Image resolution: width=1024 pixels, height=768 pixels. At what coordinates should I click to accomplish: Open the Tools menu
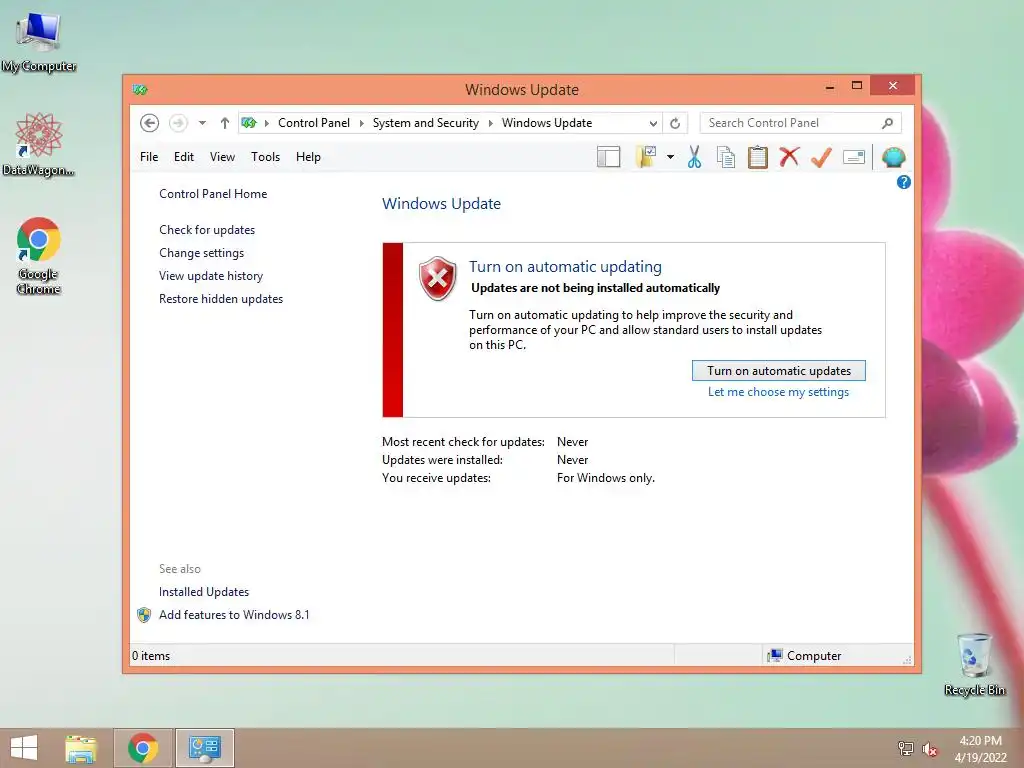pos(265,157)
